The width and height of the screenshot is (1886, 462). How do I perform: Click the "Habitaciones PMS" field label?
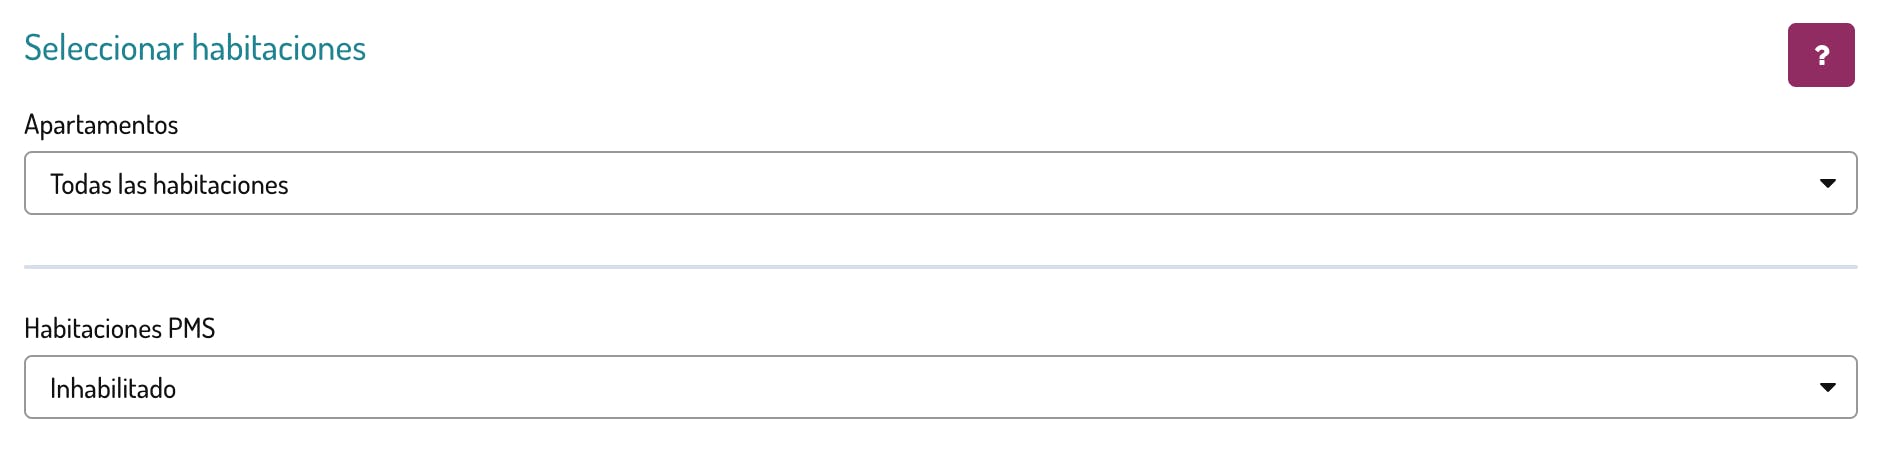[x=119, y=329]
